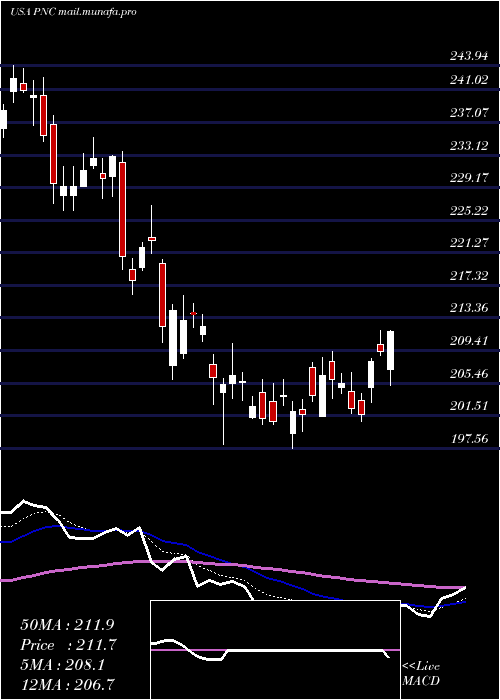500x700 pixels.
Task: Click the 221.27 price level label
Action: pos(468,243)
